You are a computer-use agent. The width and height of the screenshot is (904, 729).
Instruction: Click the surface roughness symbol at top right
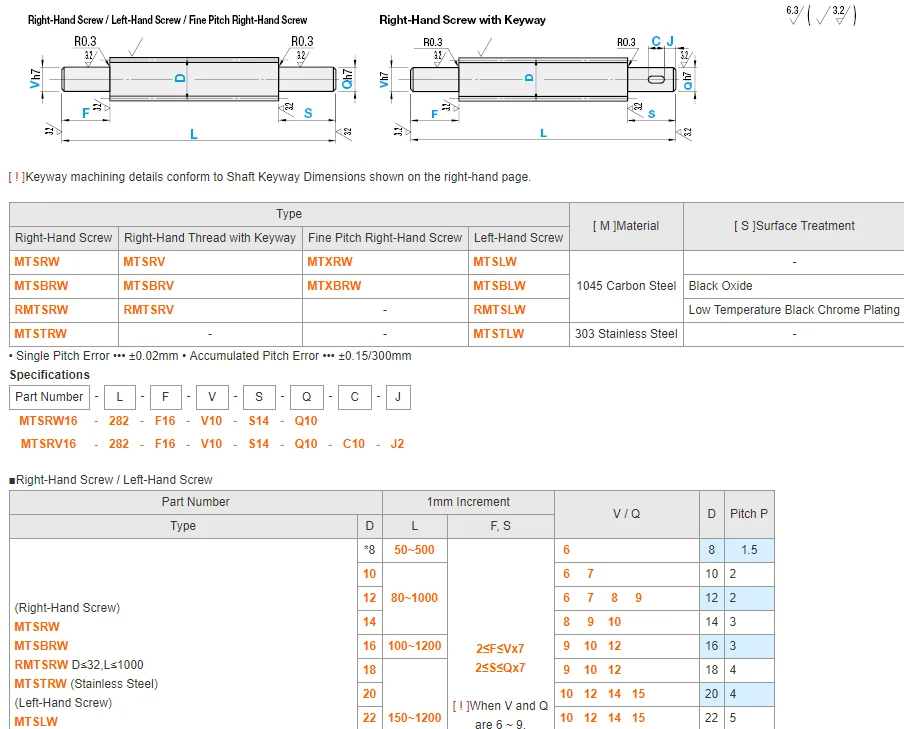click(x=821, y=14)
